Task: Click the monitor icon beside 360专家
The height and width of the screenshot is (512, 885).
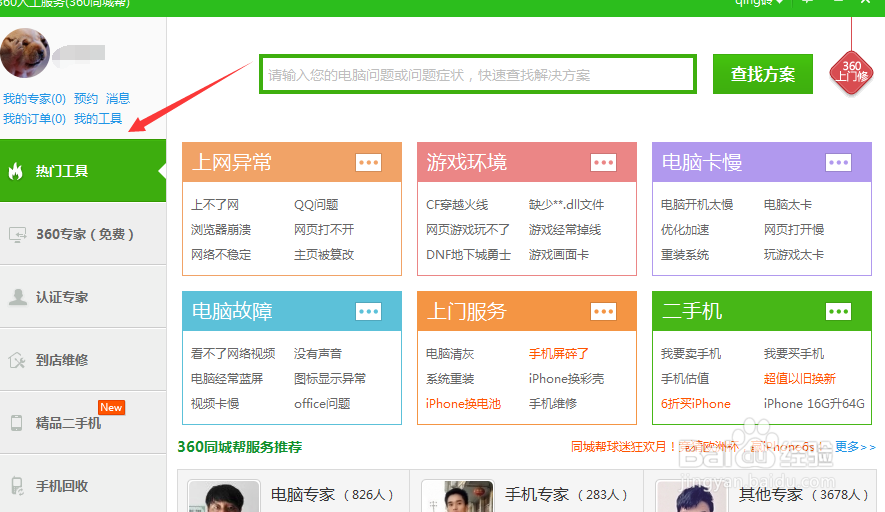Action: pos(17,234)
